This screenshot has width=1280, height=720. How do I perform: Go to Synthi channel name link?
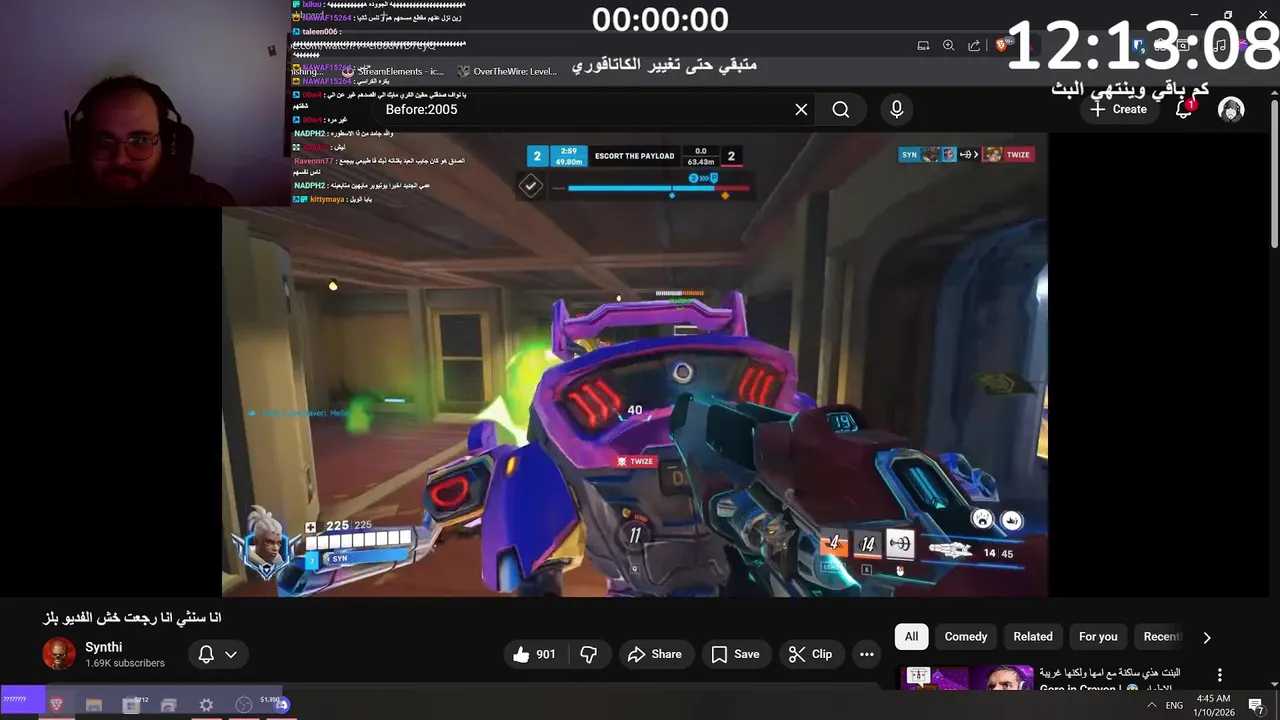click(x=104, y=647)
